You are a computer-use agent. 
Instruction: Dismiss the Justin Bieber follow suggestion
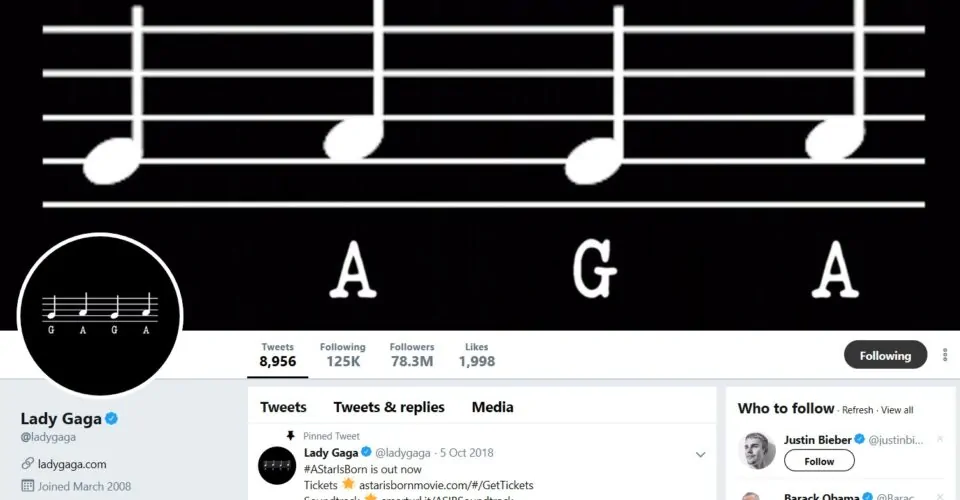tap(939, 440)
